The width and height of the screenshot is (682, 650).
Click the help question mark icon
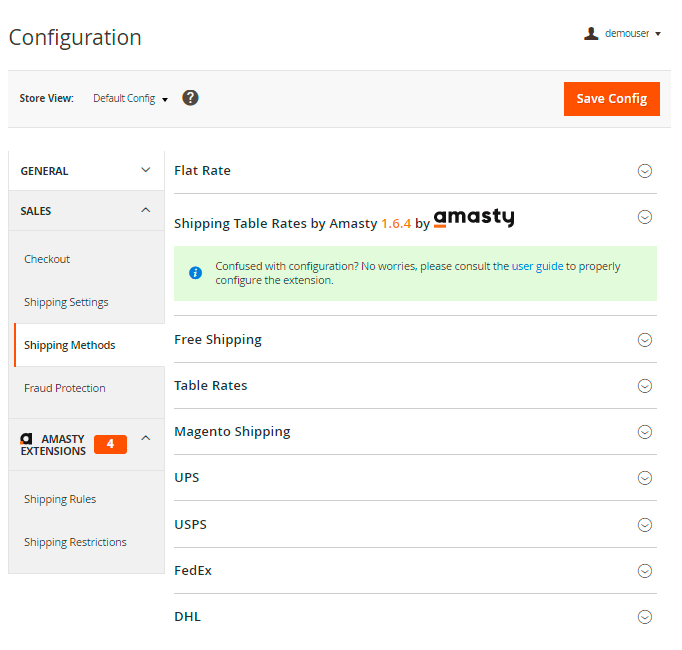190,98
